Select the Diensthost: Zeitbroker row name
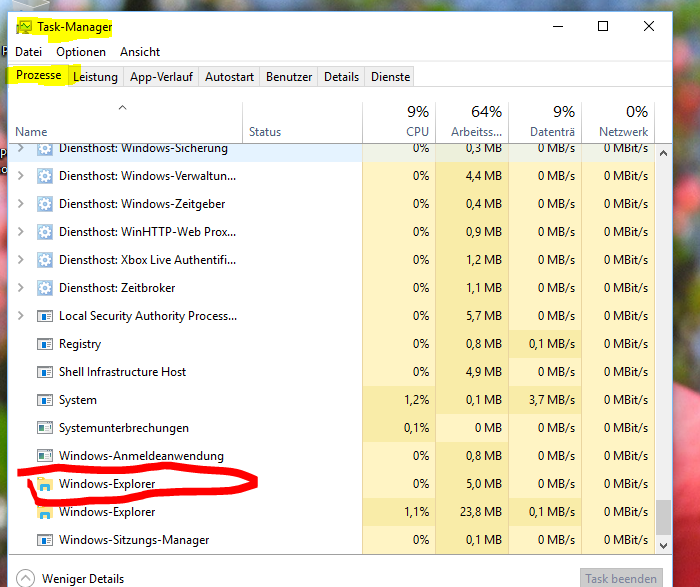This screenshot has width=700, height=587. pyautogui.click(x=117, y=288)
